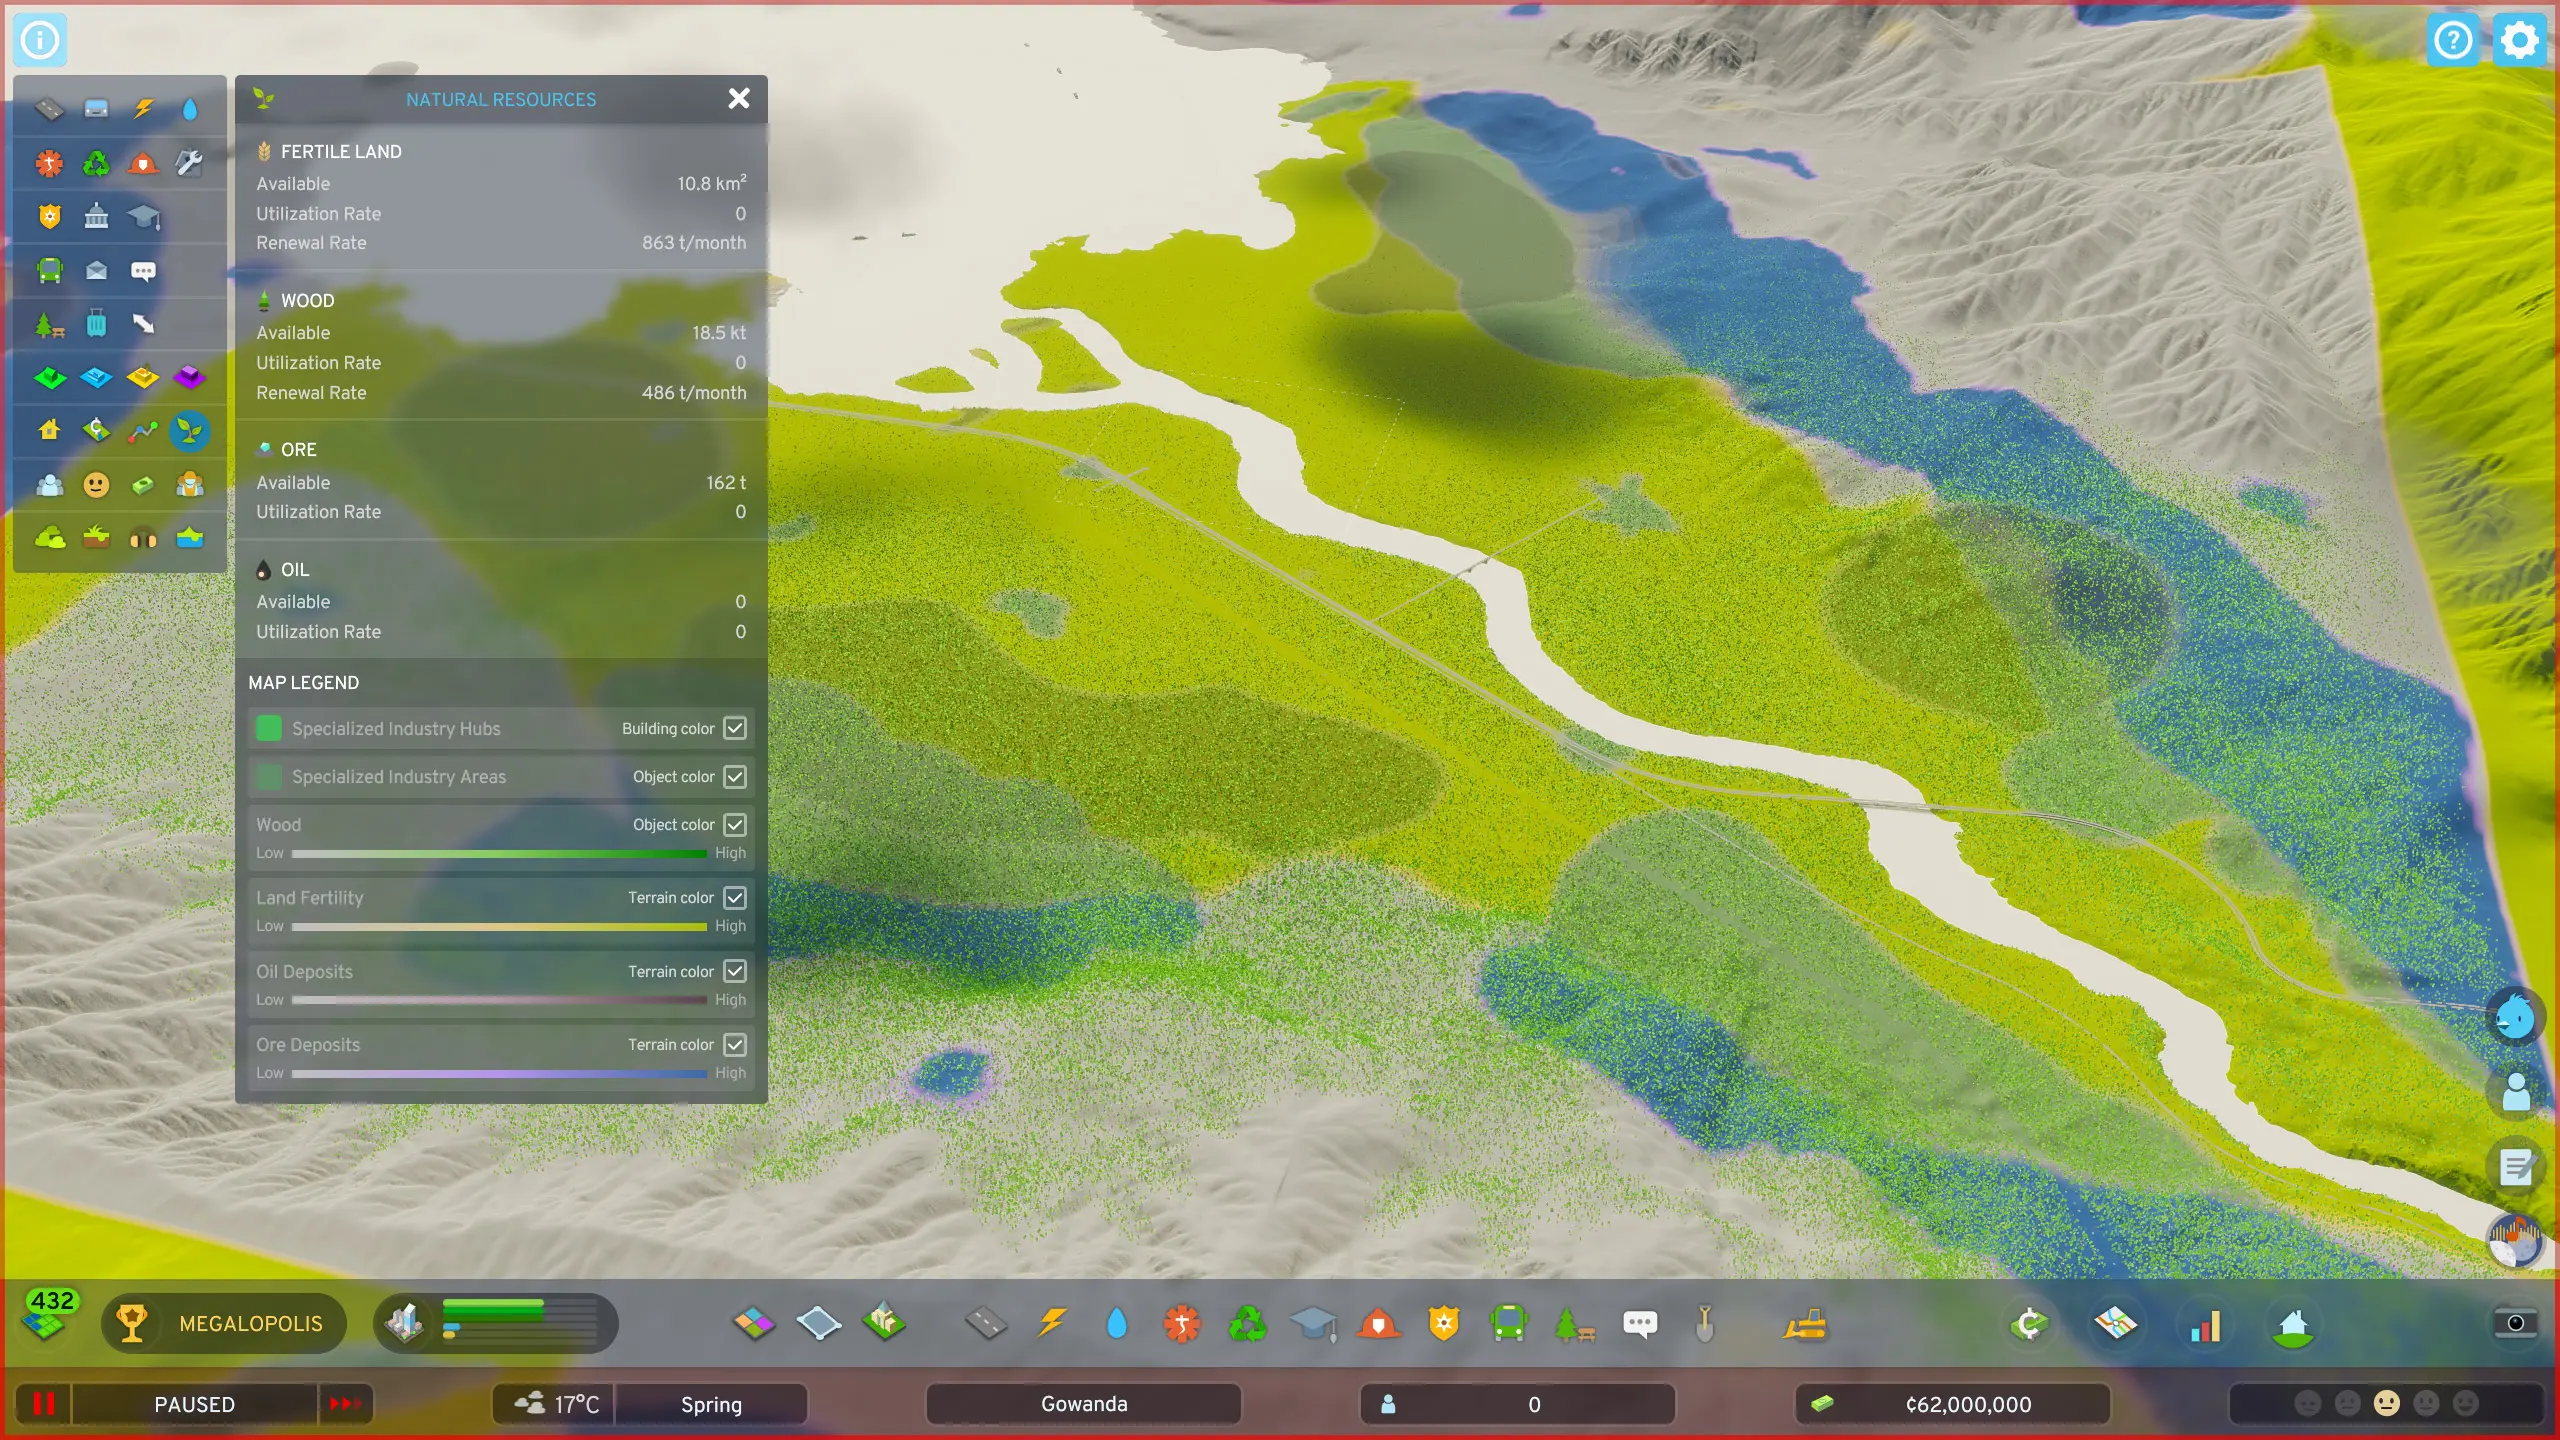Click the MEGALOPOLIS milestone button
This screenshot has height=1440, width=2560.
pos(224,1324)
